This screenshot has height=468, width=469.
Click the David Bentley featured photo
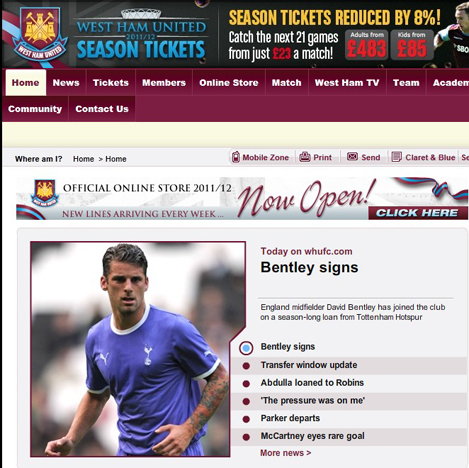(x=138, y=349)
